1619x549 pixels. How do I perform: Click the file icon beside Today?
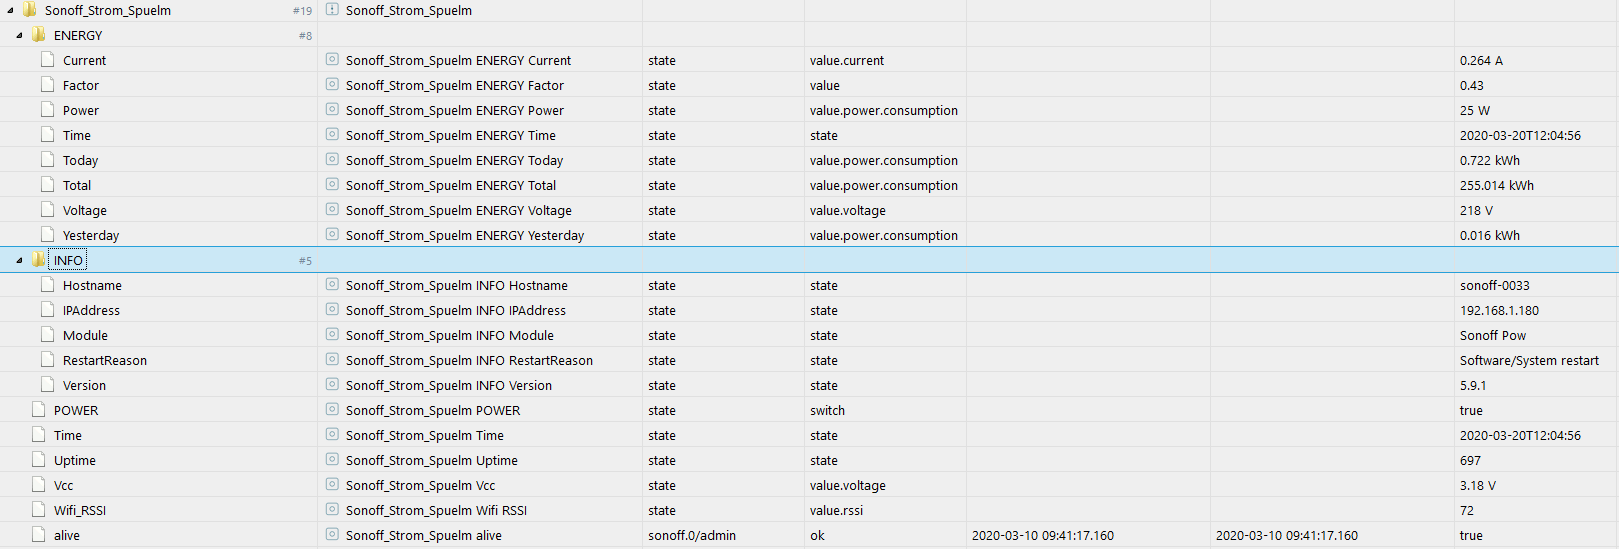pos(48,160)
